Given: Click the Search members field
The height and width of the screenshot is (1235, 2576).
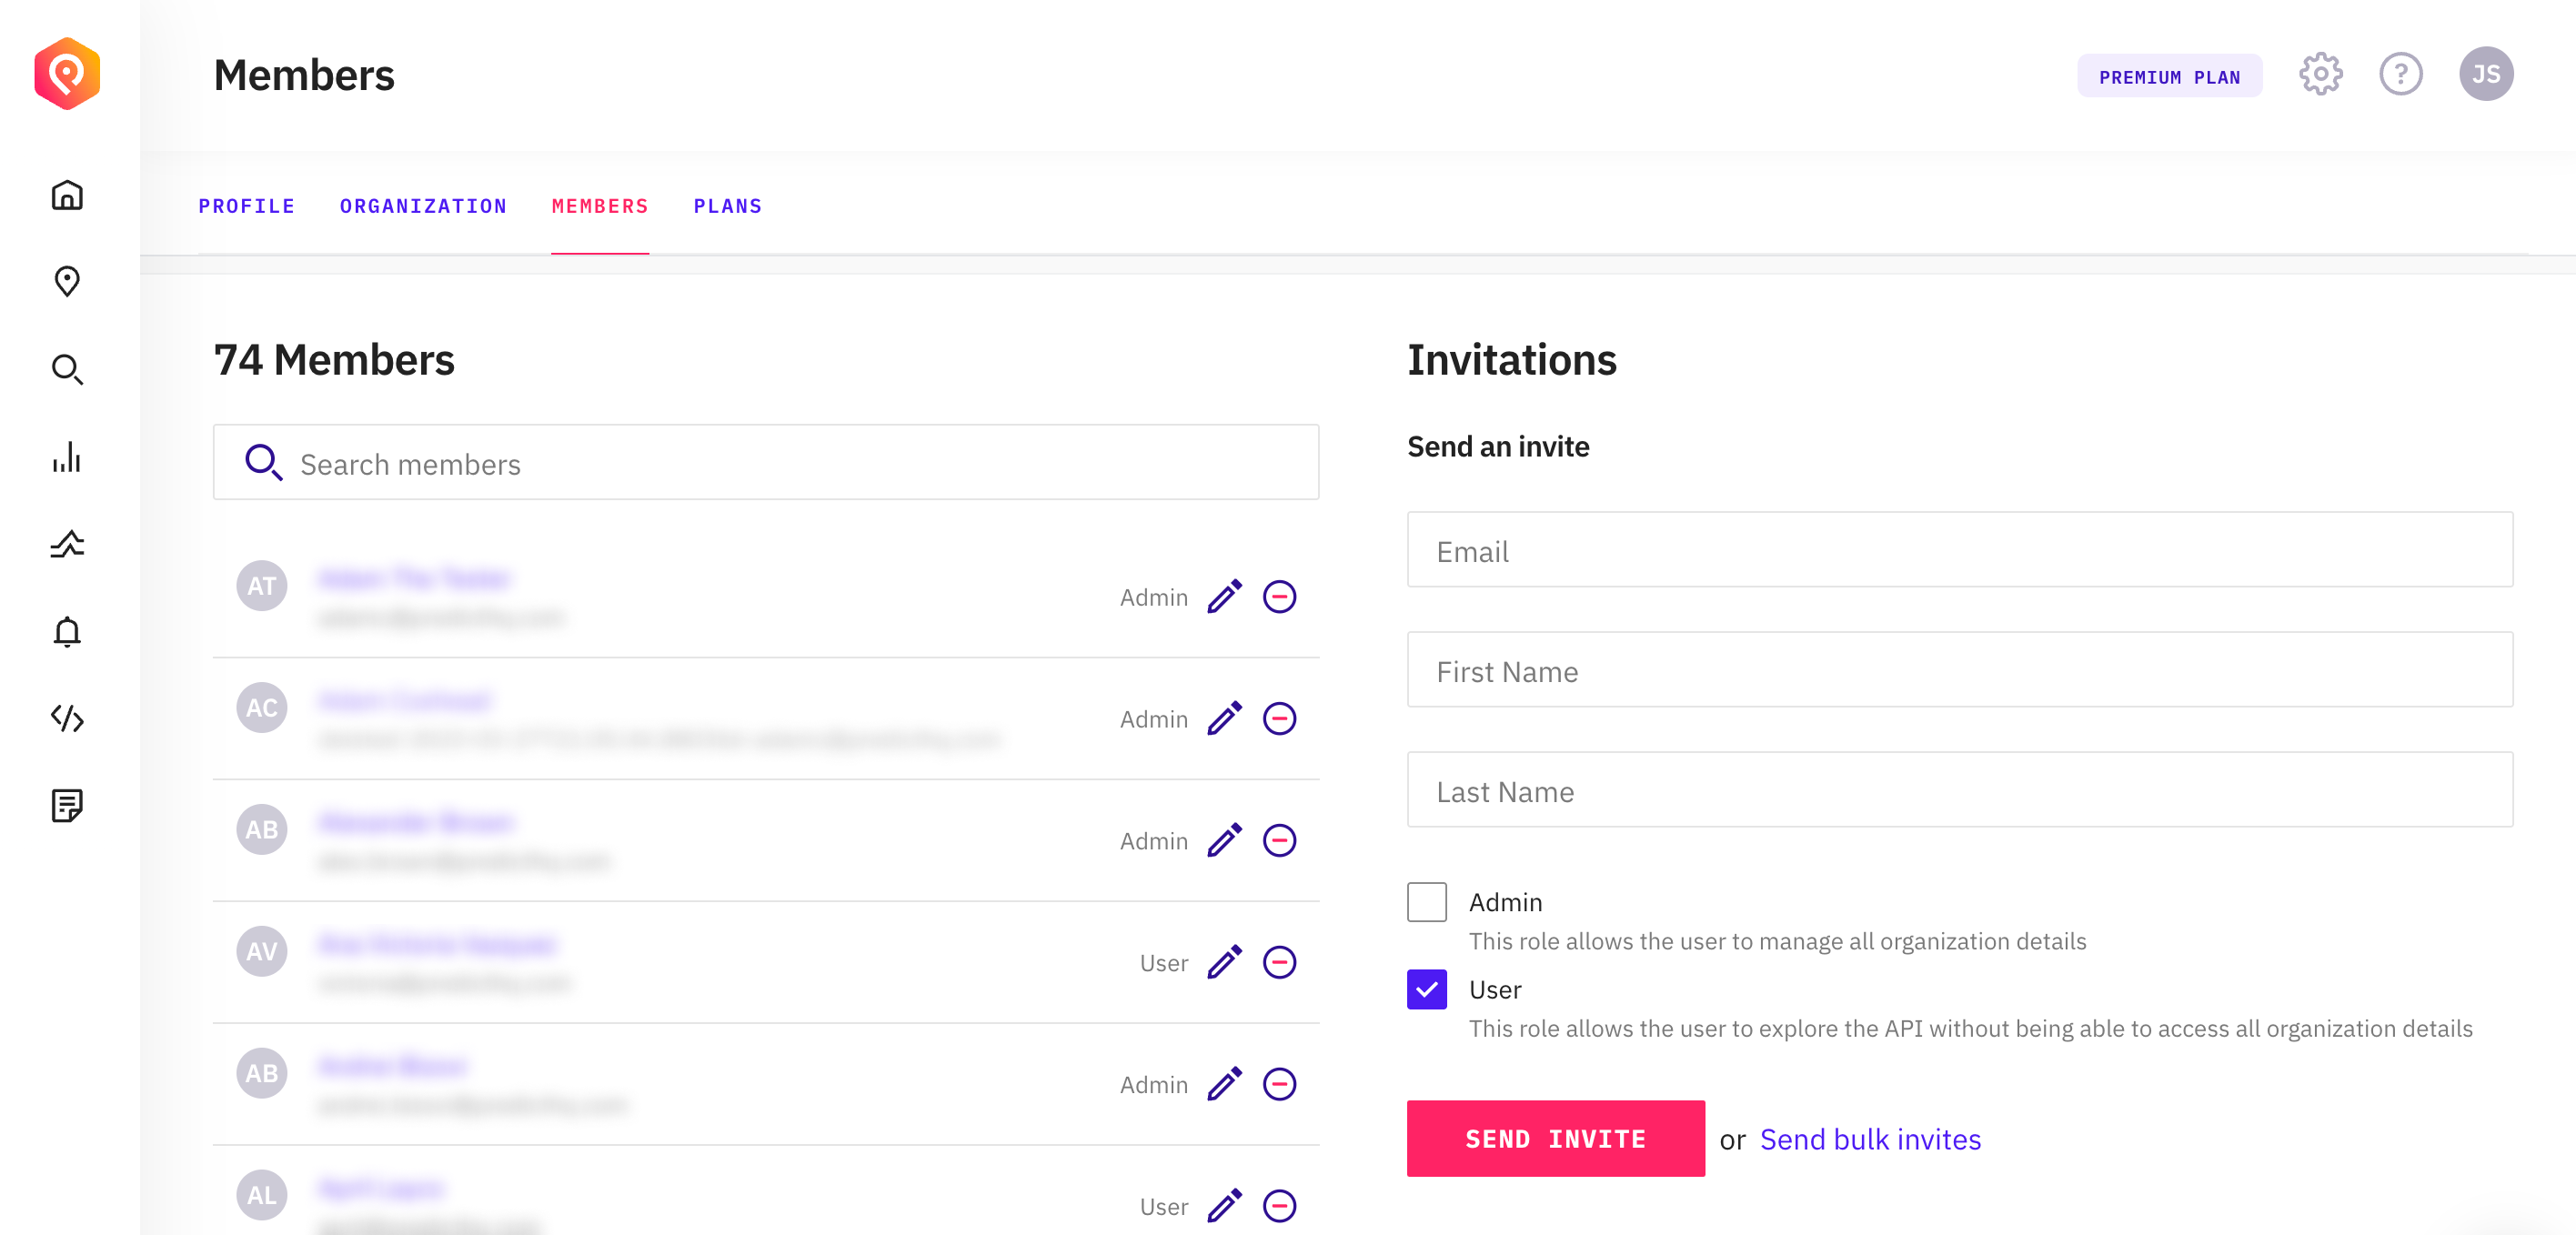Looking at the screenshot, I should click(x=766, y=463).
